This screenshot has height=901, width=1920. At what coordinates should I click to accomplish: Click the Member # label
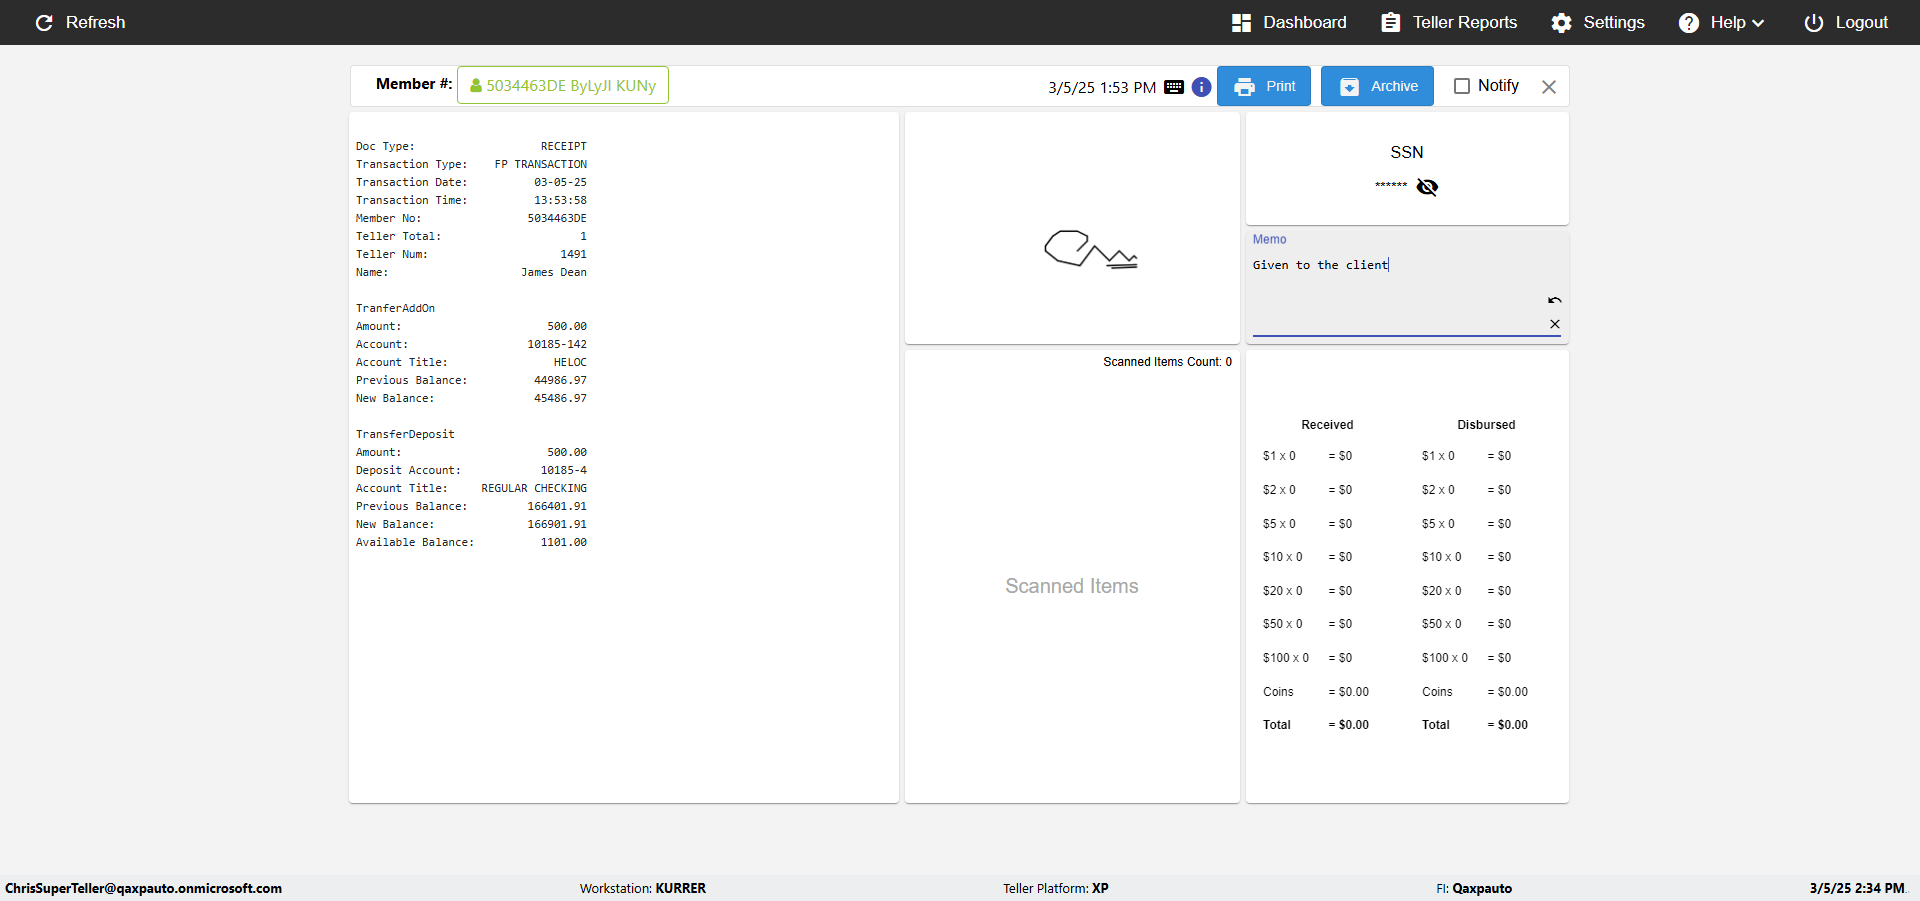pos(414,84)
